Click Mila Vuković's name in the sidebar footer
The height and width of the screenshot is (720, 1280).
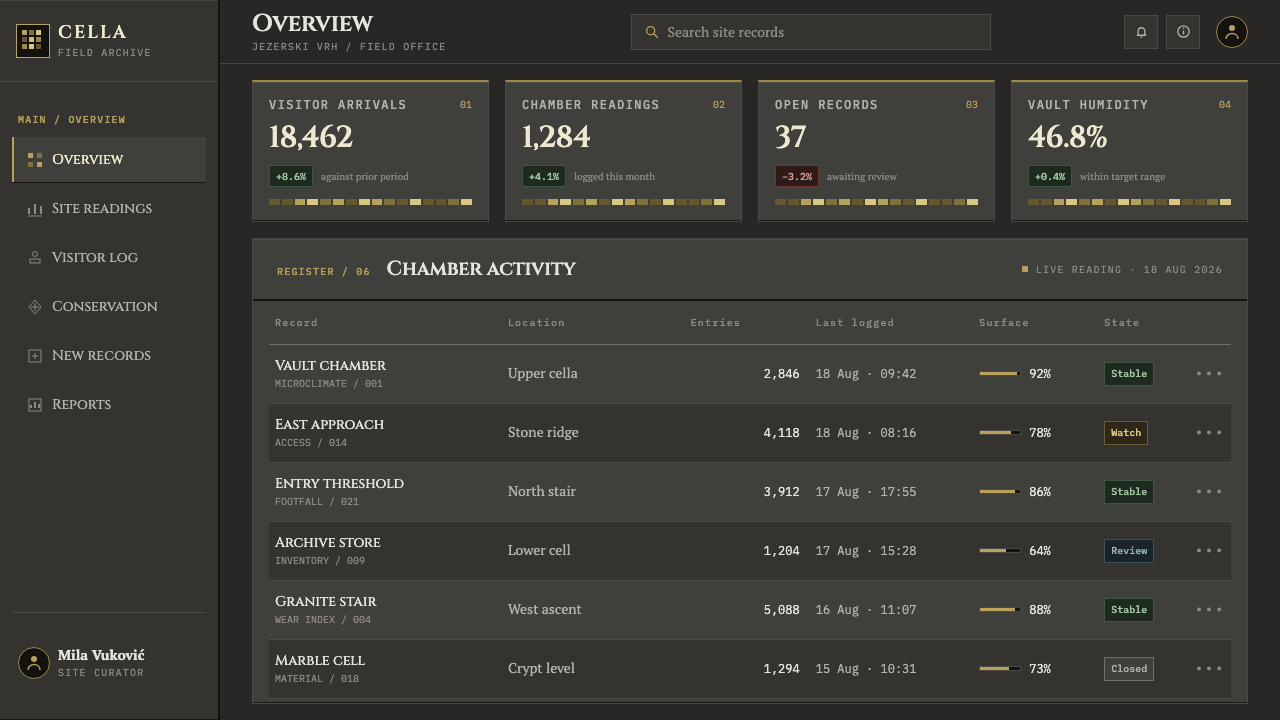click(x=101, y=655)
